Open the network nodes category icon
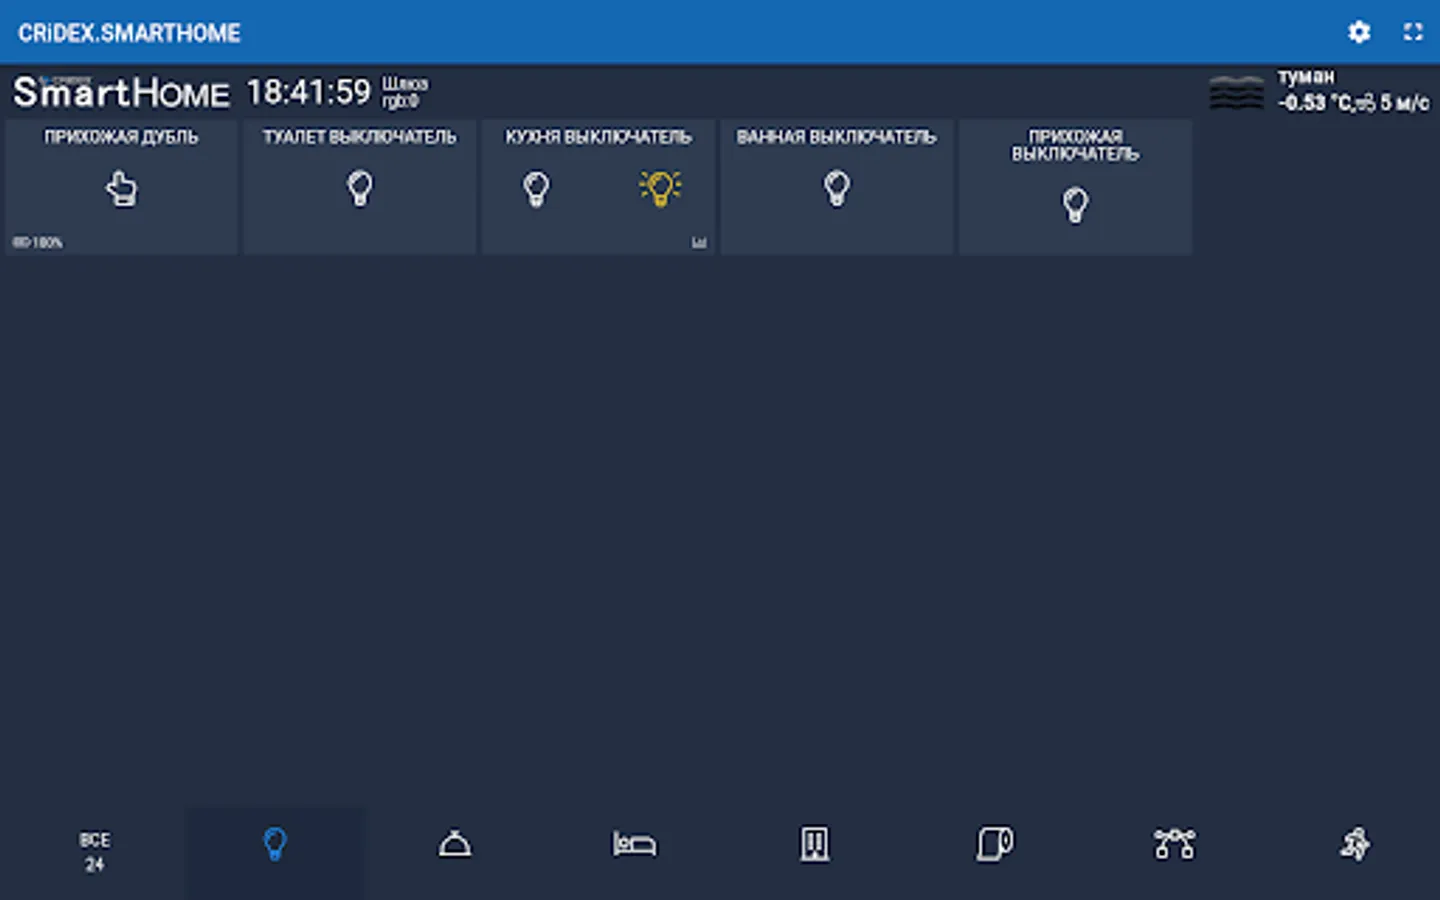The image size is (1440, 900). (1175, 844)
